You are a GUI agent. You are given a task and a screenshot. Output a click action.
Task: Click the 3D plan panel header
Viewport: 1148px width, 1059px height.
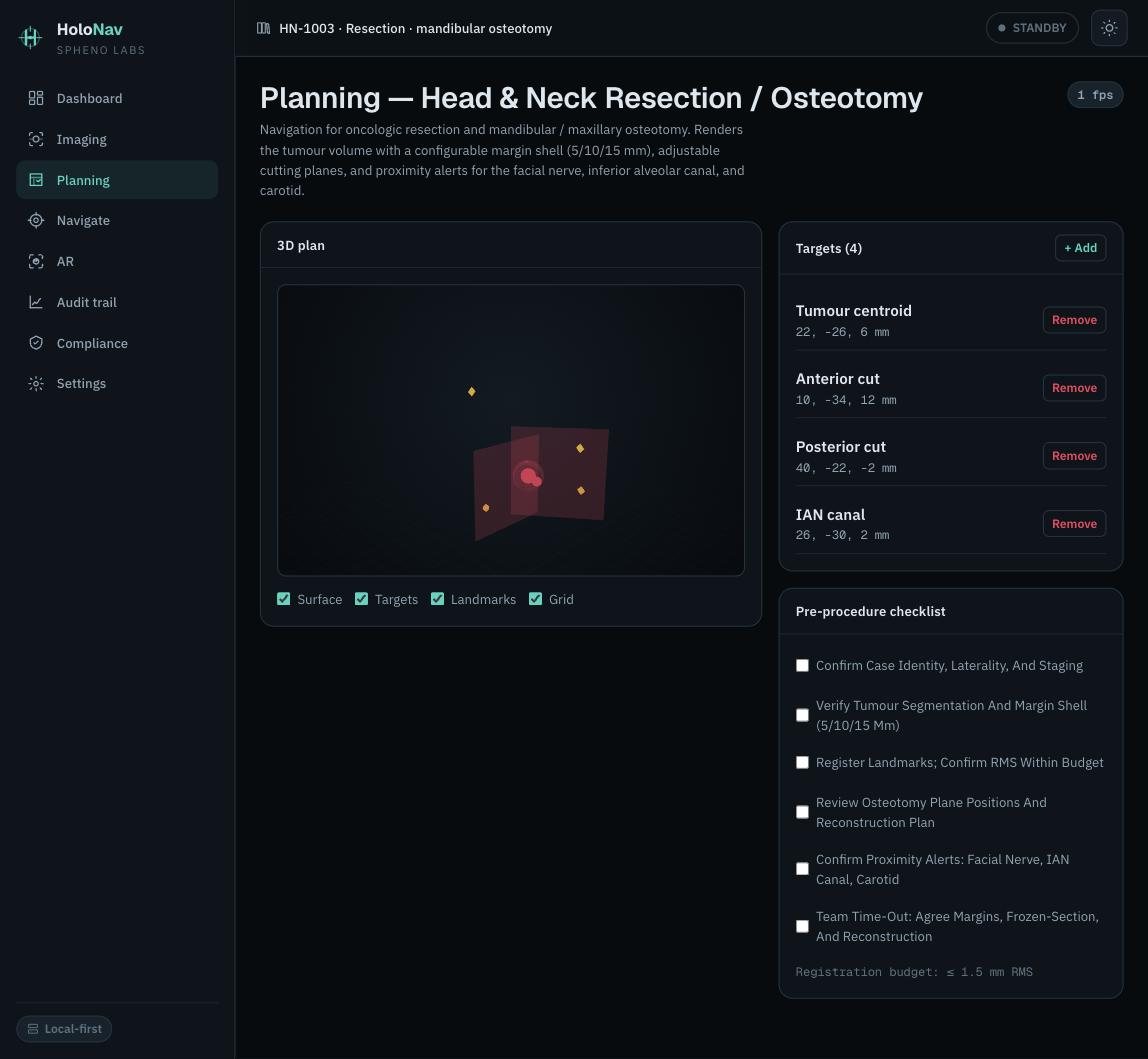[x=510, y=245]
